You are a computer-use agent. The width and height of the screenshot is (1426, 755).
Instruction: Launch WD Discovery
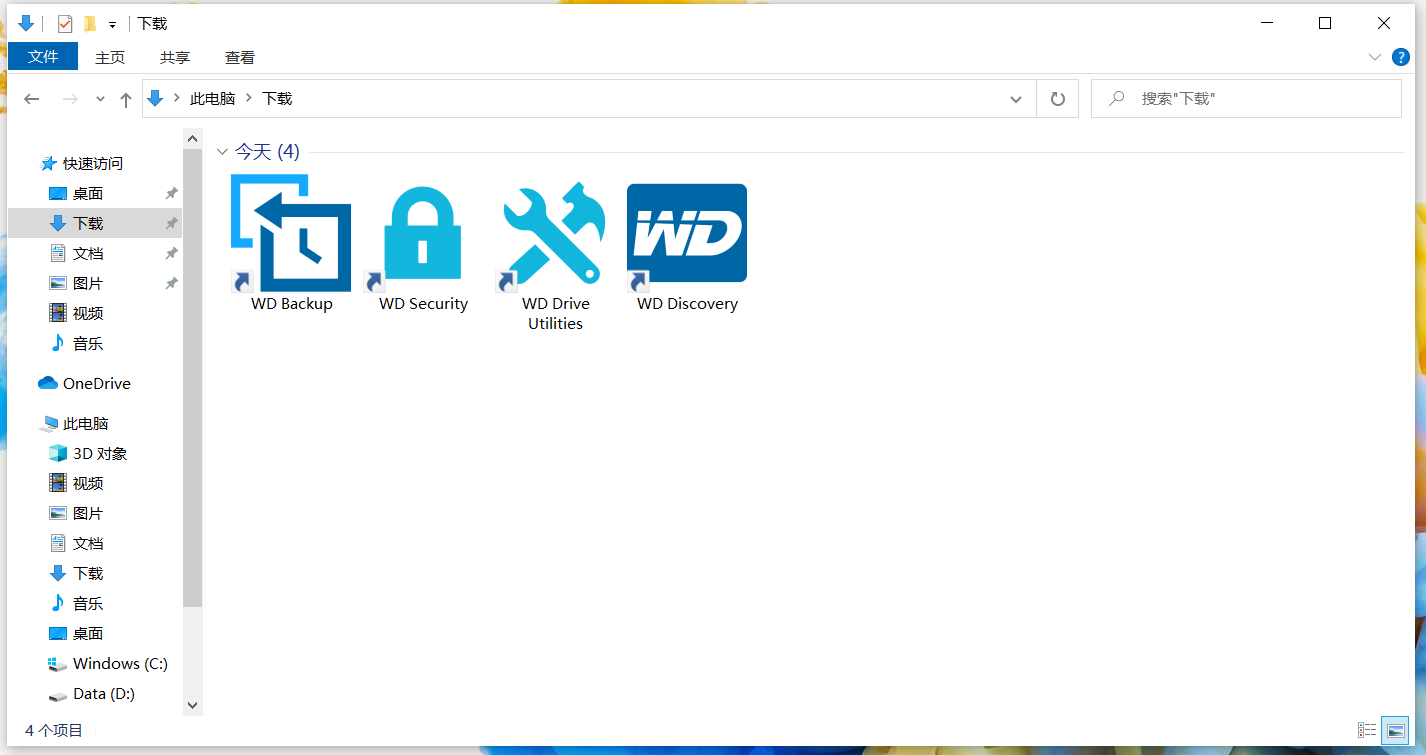click(x=686, y=232)
